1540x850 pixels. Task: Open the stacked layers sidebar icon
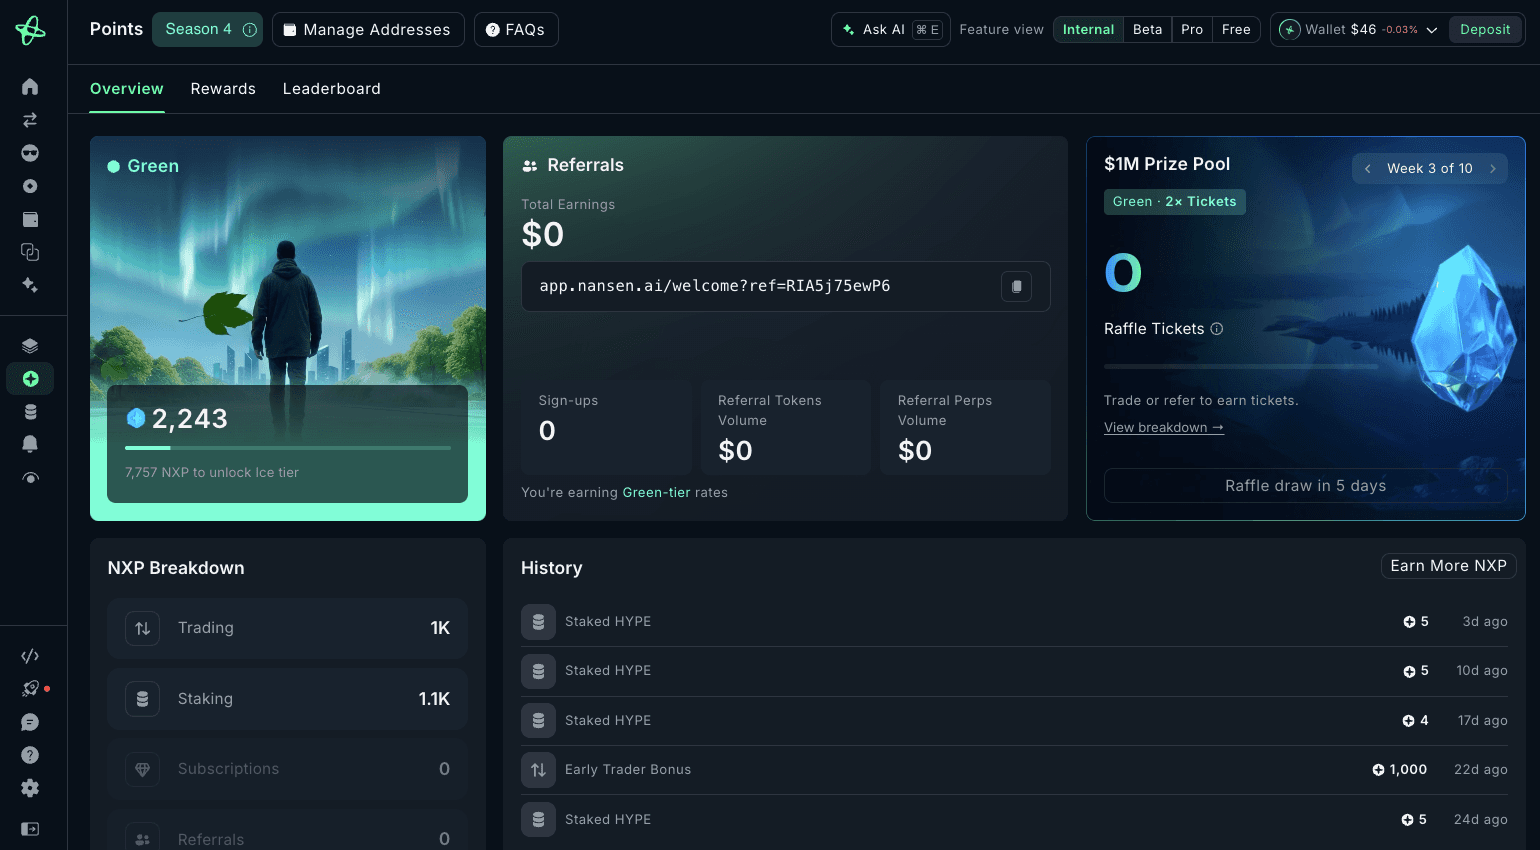(30, 346)
